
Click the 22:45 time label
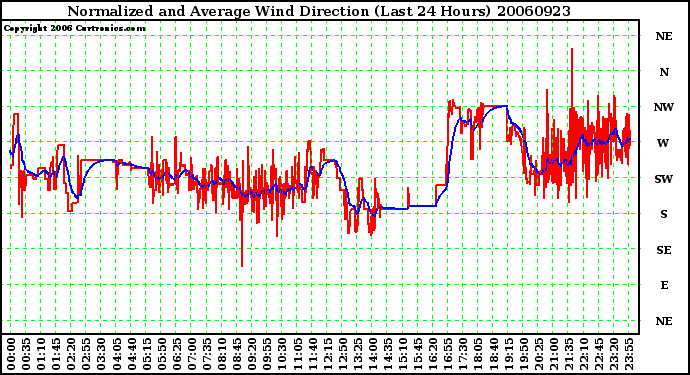[598, 354]
